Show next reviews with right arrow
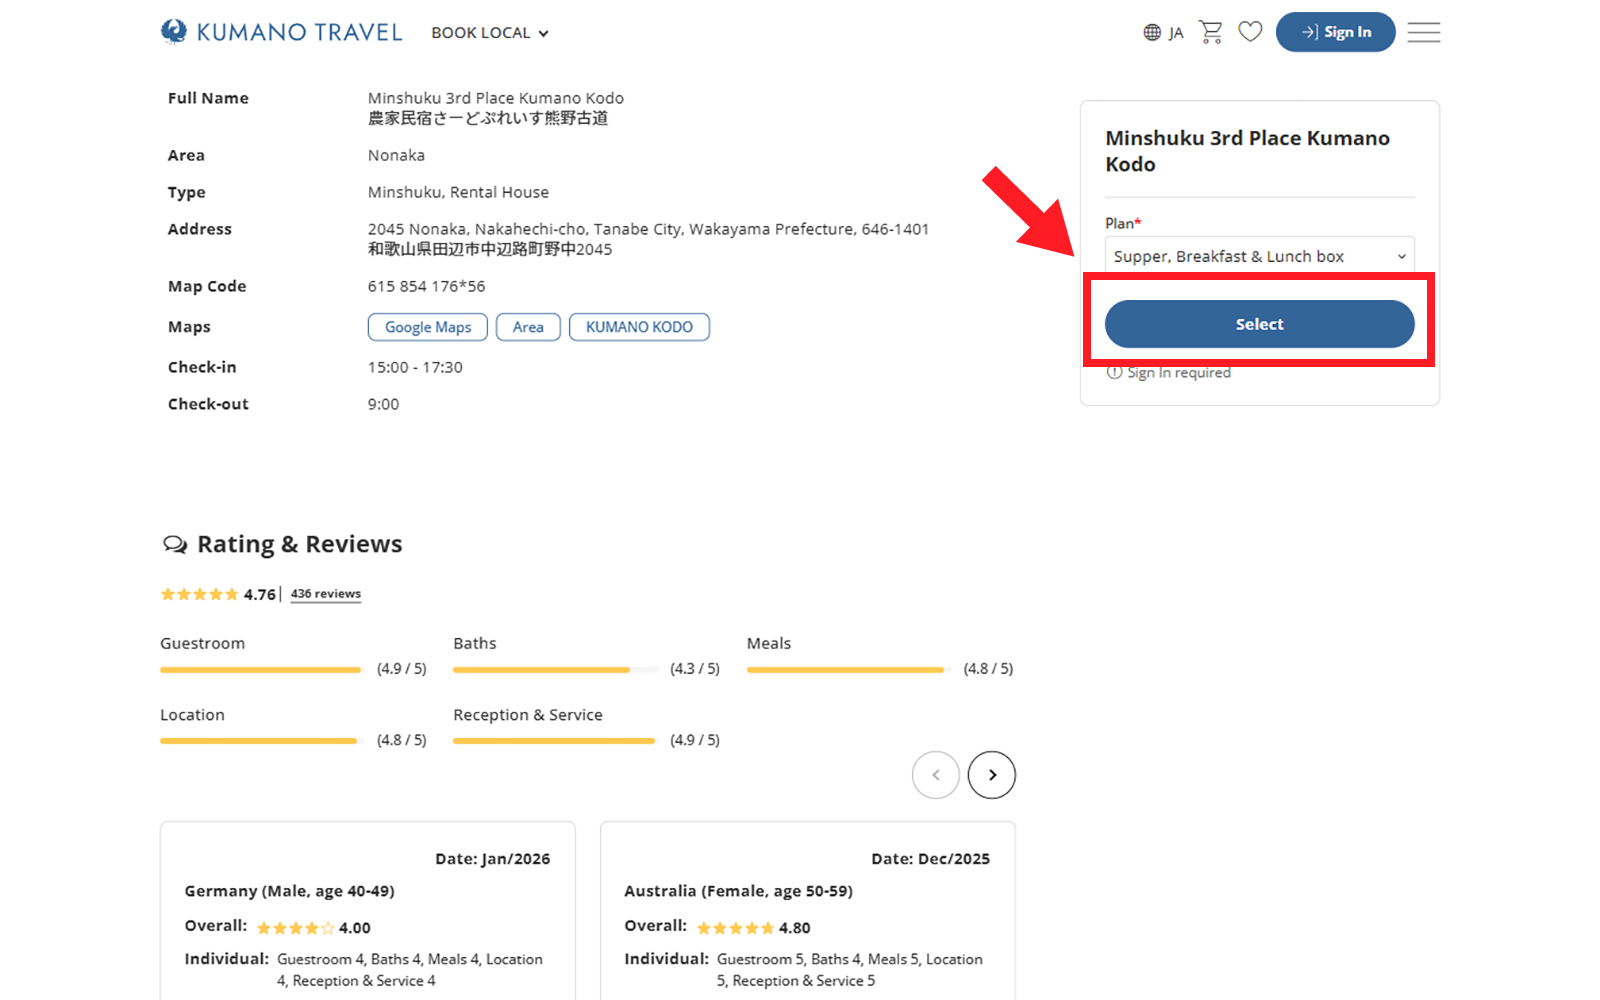1600x1000 pixels. click(x=991, y=775)
